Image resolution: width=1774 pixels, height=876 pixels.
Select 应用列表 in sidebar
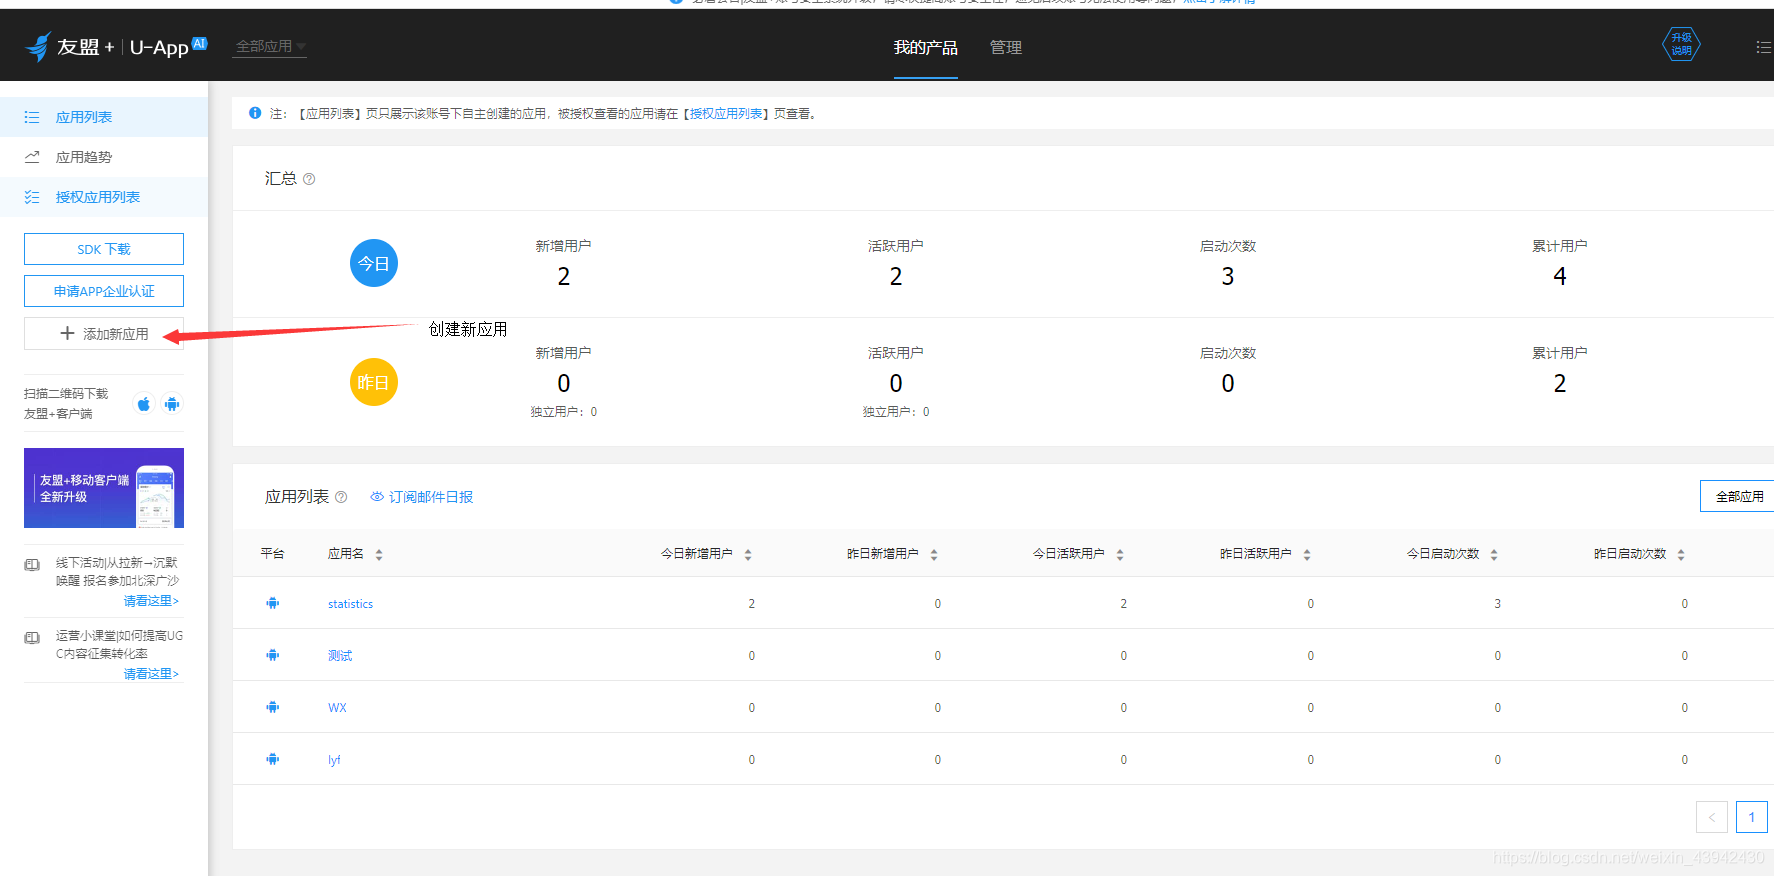click(104, 117)
